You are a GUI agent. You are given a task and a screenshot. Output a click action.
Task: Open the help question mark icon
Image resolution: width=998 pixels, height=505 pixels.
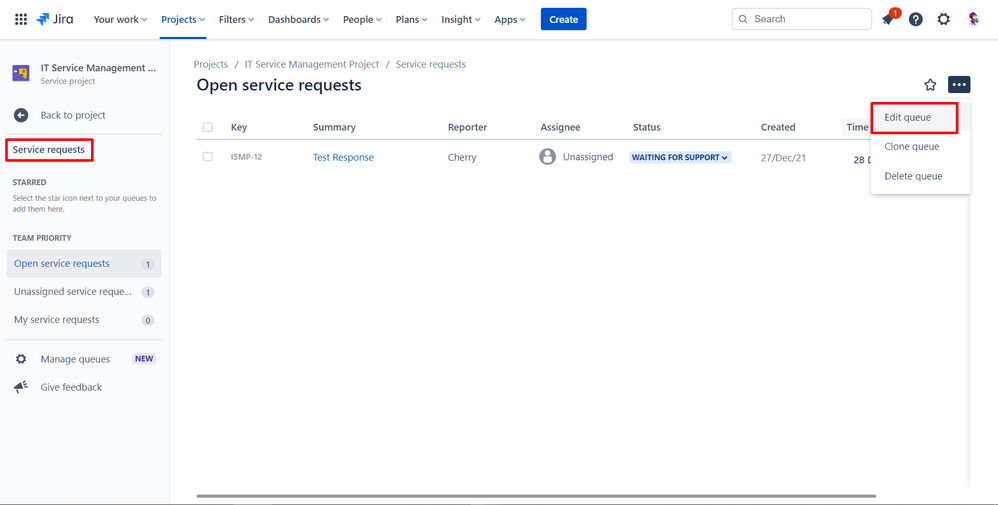click(x=916, y=19)
